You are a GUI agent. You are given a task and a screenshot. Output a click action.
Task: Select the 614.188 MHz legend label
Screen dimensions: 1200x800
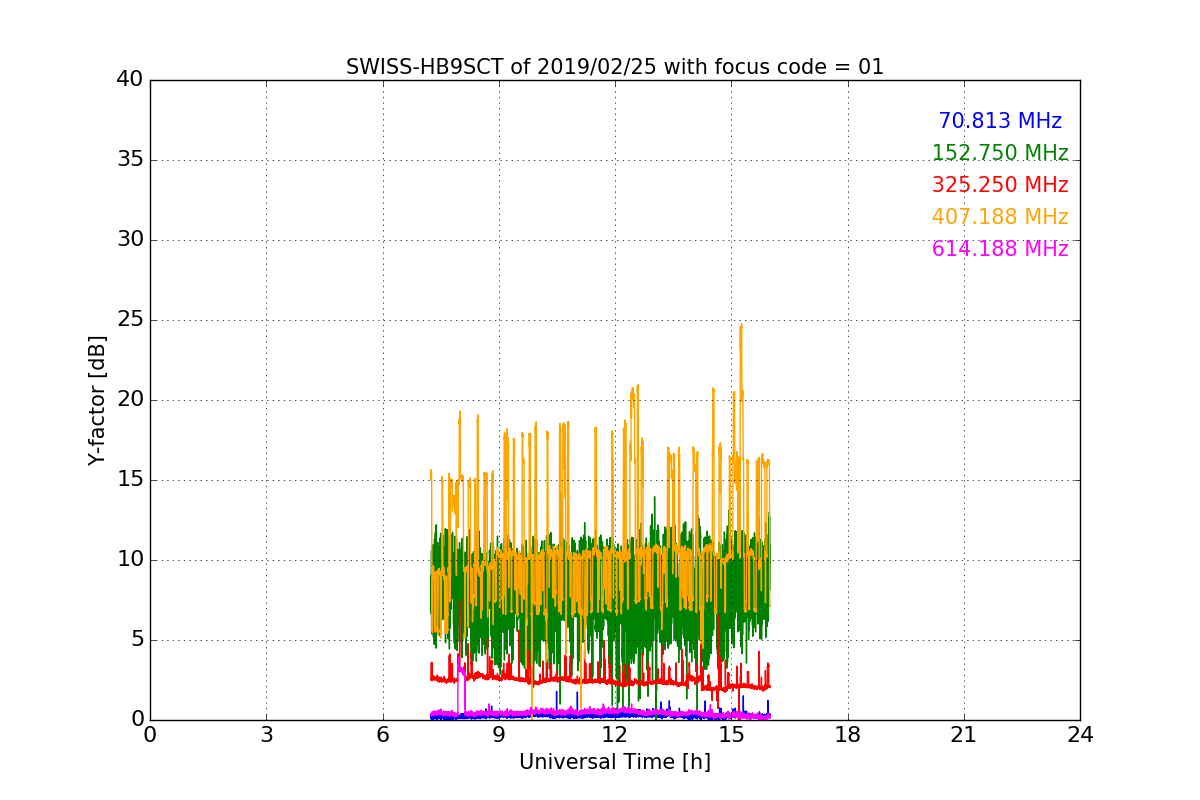click(1000, 249)
